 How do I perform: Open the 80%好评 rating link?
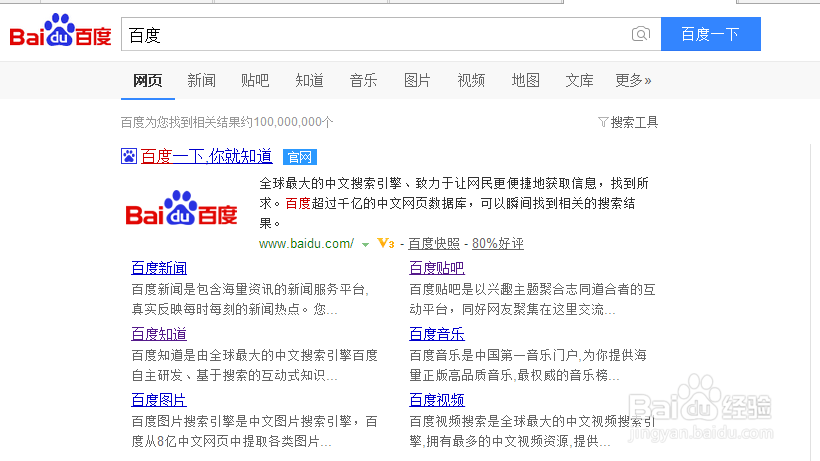[498, 244]
